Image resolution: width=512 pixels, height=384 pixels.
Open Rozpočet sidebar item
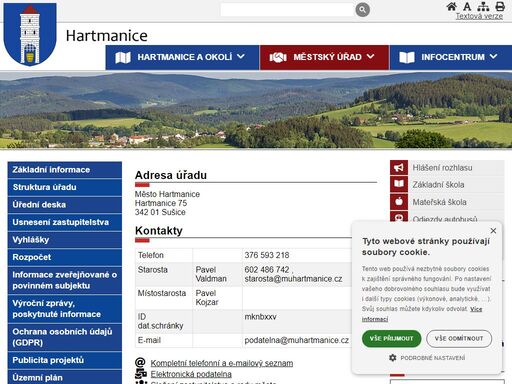(65, 257)
